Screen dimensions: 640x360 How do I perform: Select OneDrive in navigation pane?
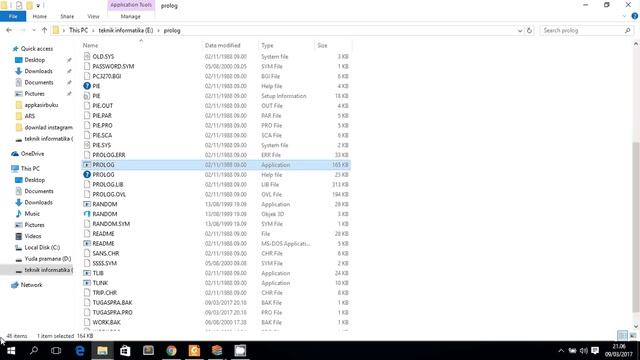click(32, 153)
